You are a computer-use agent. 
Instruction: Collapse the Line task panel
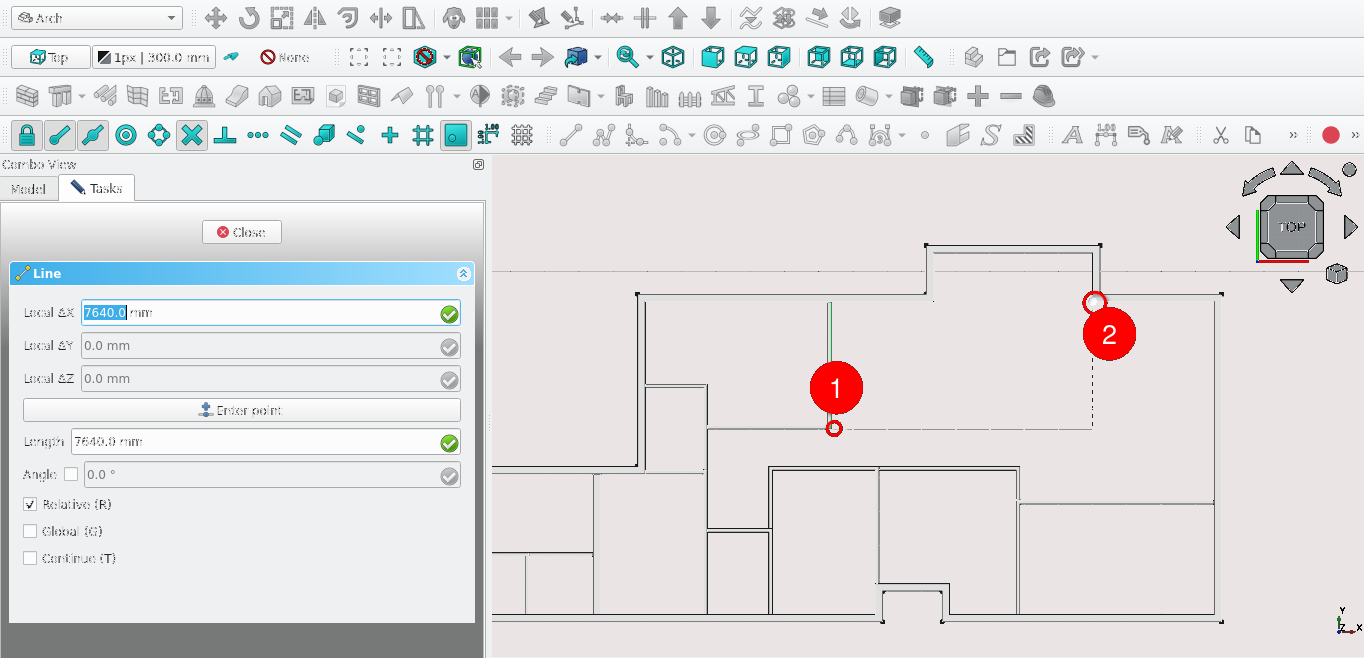tap(463, 273)
